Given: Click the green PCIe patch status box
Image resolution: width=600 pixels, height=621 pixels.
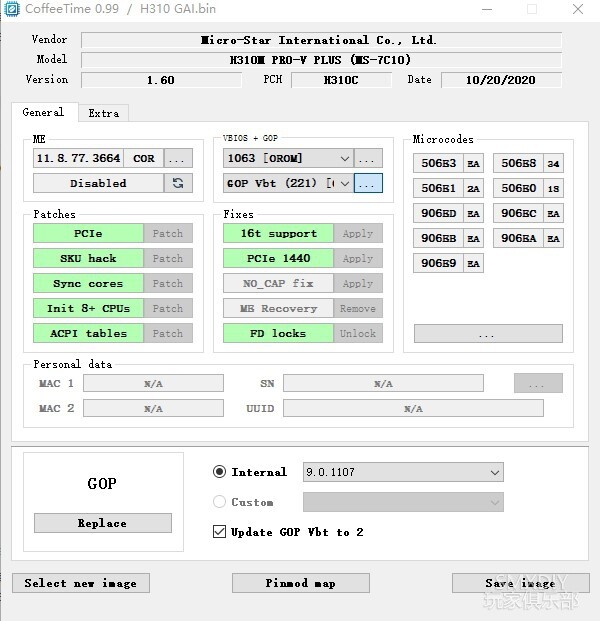Looking at the screenshot, I should coord(88,233).
